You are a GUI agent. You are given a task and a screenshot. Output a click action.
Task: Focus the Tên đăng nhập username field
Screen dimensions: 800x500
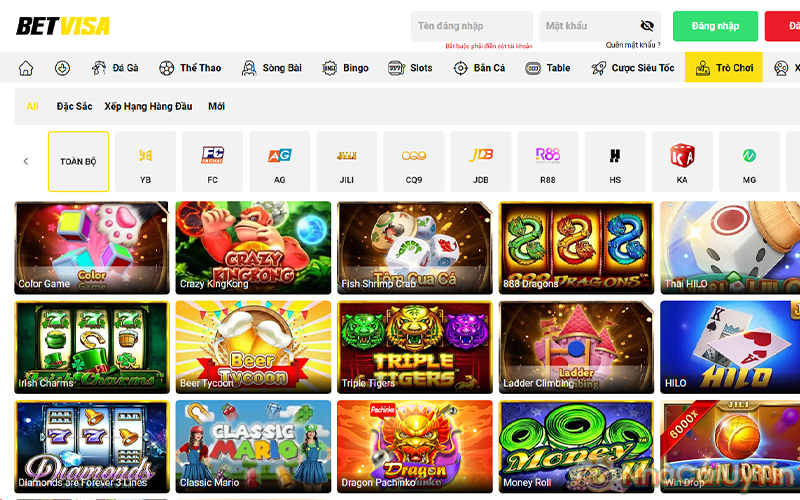[471, 26]
